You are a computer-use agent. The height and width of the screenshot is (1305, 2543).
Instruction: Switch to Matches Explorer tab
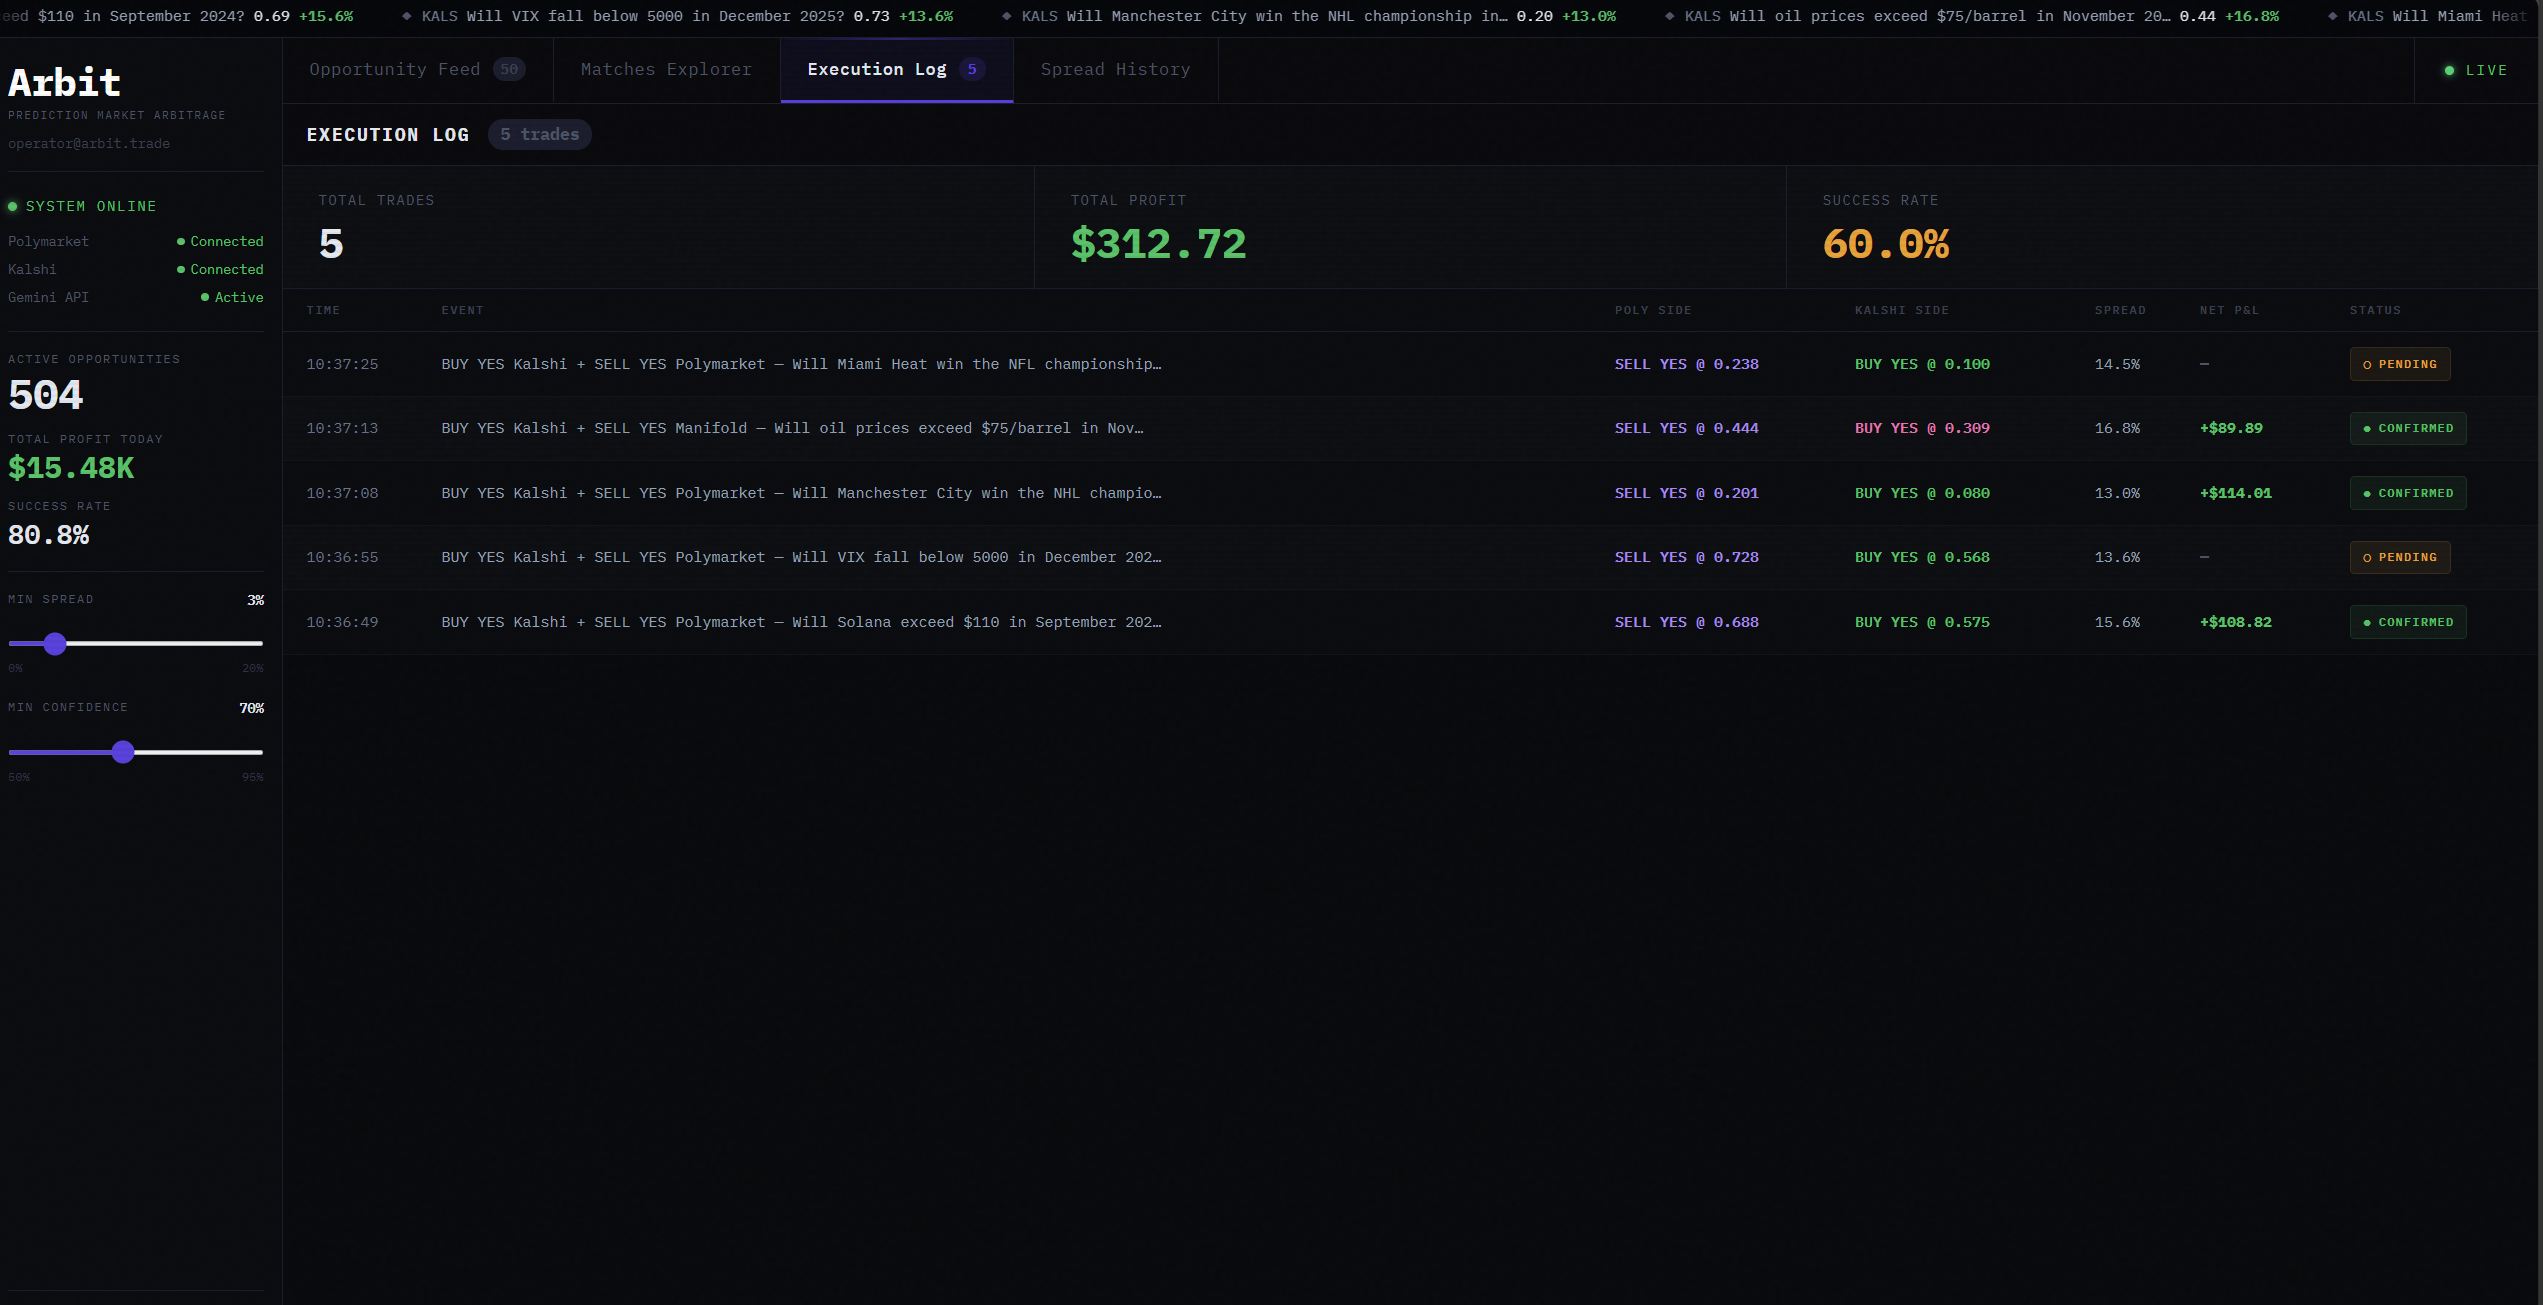click(x=666, y=70)
